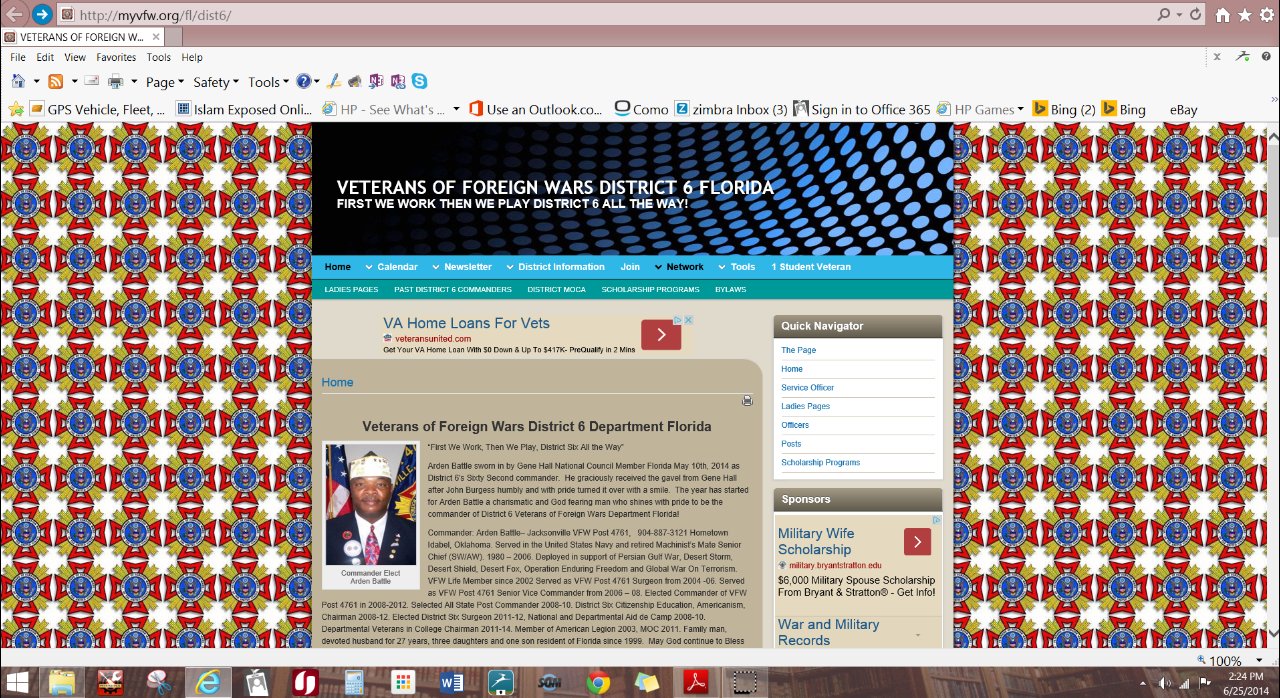The width and height of the screenshot is (1280, 698).
Task: Open Google Chrome from the taskbar
Action: pos(599,682)
